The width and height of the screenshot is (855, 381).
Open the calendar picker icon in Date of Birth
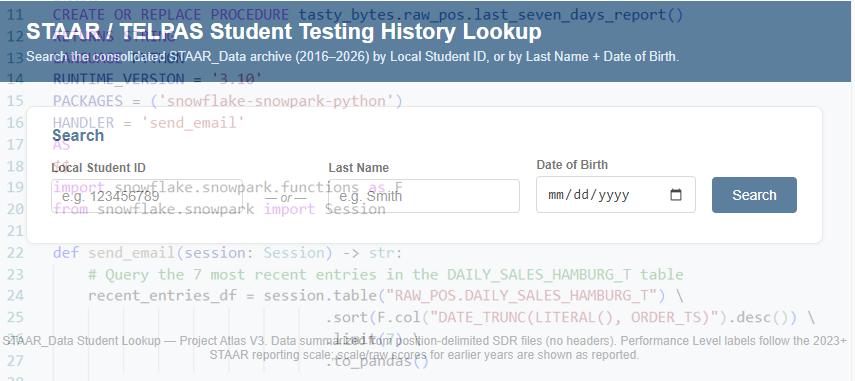676,195
